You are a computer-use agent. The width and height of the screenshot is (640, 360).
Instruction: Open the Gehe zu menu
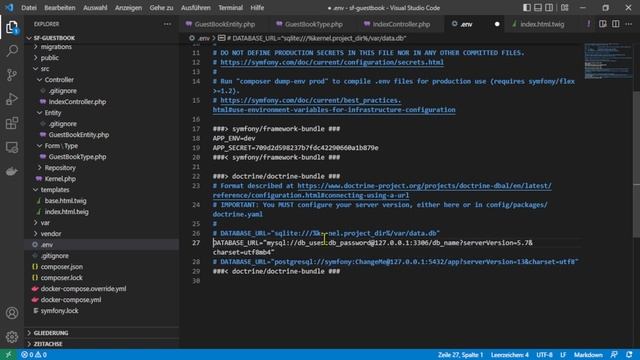pos(161,8)
